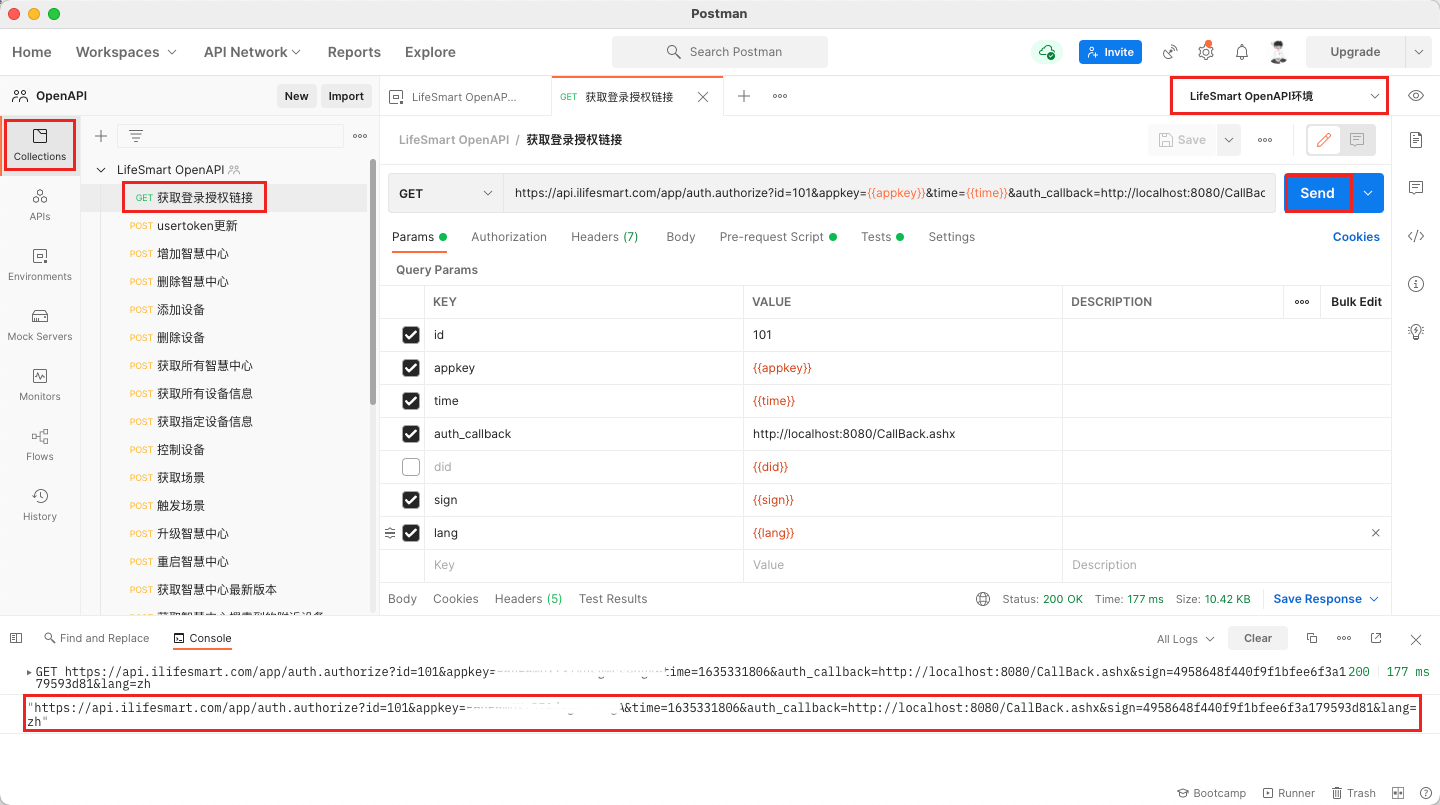The height and width of the screenshot is (805, 1440).
Task: Open the Collections sidebar panel
Action: pyautogui.click(x=40, y=146)
